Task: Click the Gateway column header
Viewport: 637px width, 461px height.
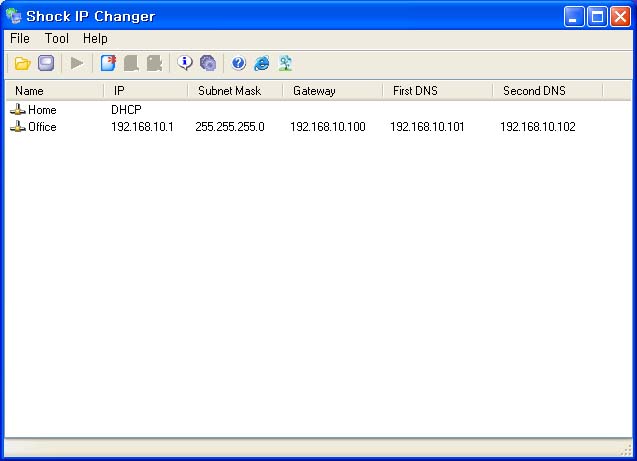Action: click(331, 91)
